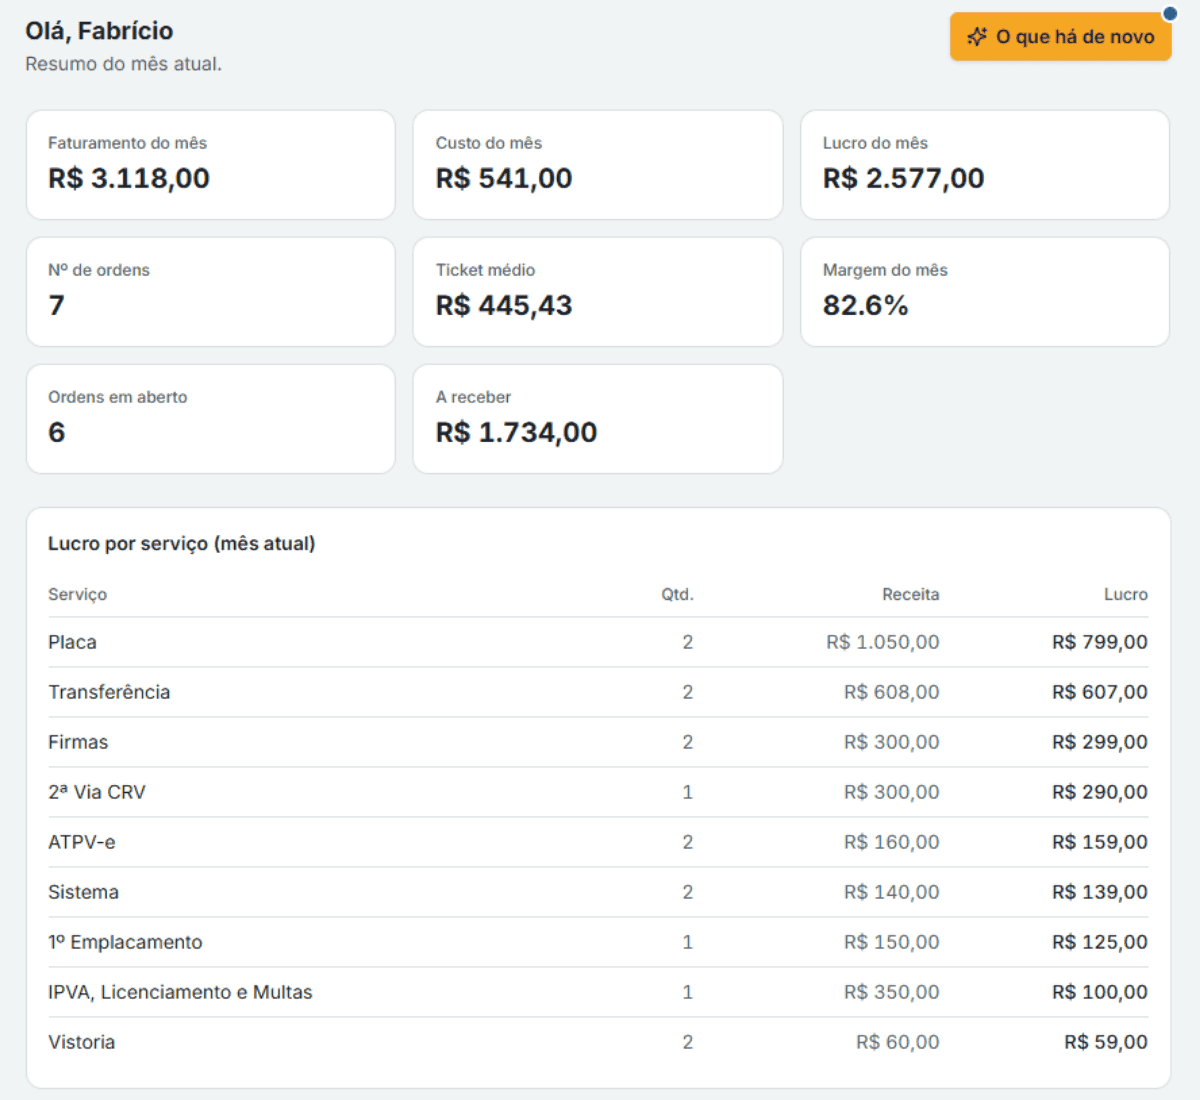The width and height of the screenshot is (1200, 1100).
Task: Click the 'Nº de ordens' value 7
Action: [x=57, y=305]
